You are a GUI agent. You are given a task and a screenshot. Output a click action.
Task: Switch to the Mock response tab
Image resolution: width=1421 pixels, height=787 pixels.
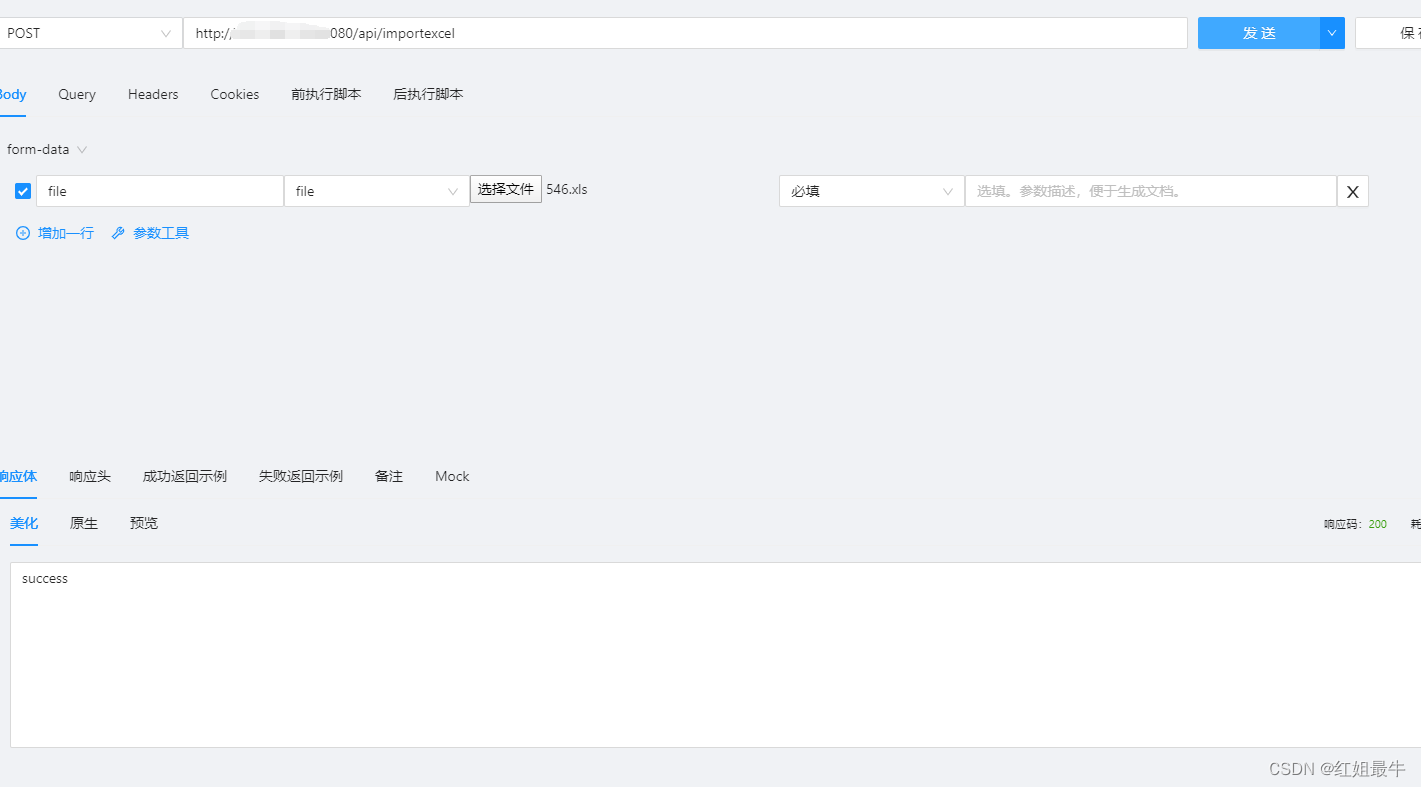pos(451,476)
